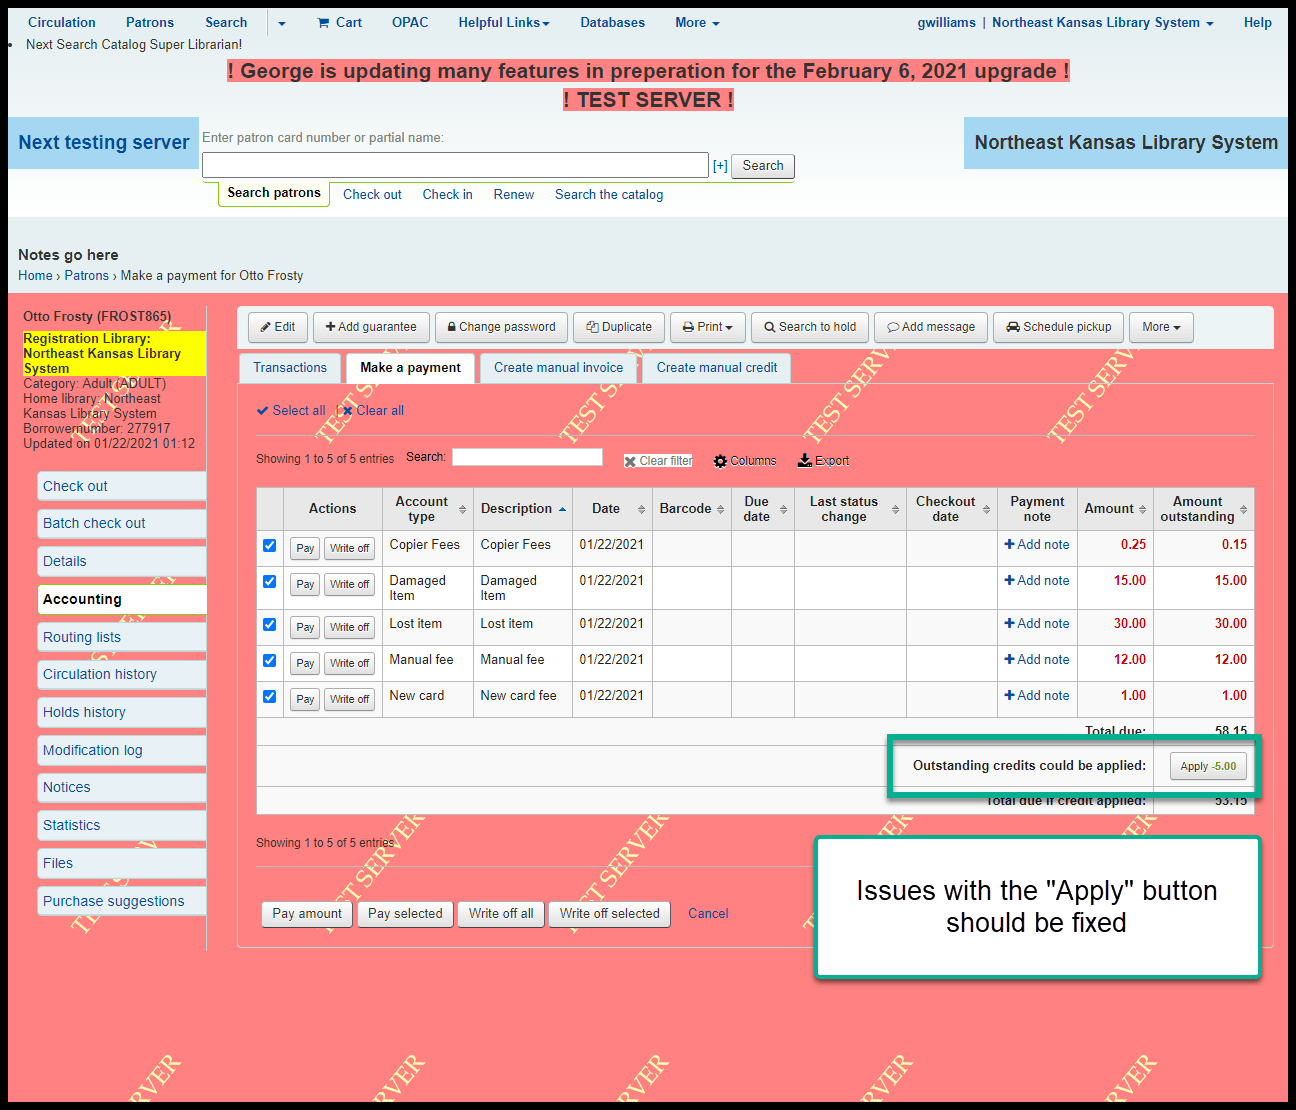Apply the -5.00 outstanding credit
Screen dimensions: 1296x1110
[1208, 766]
